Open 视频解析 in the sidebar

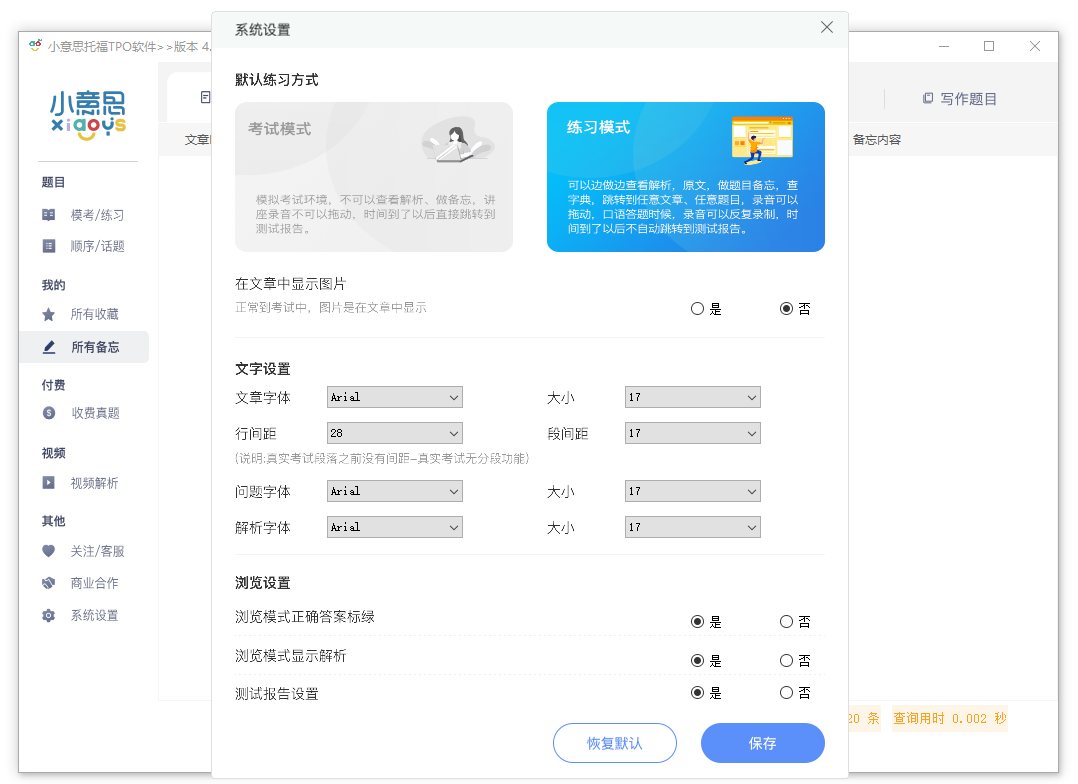[x=94, y=483]
